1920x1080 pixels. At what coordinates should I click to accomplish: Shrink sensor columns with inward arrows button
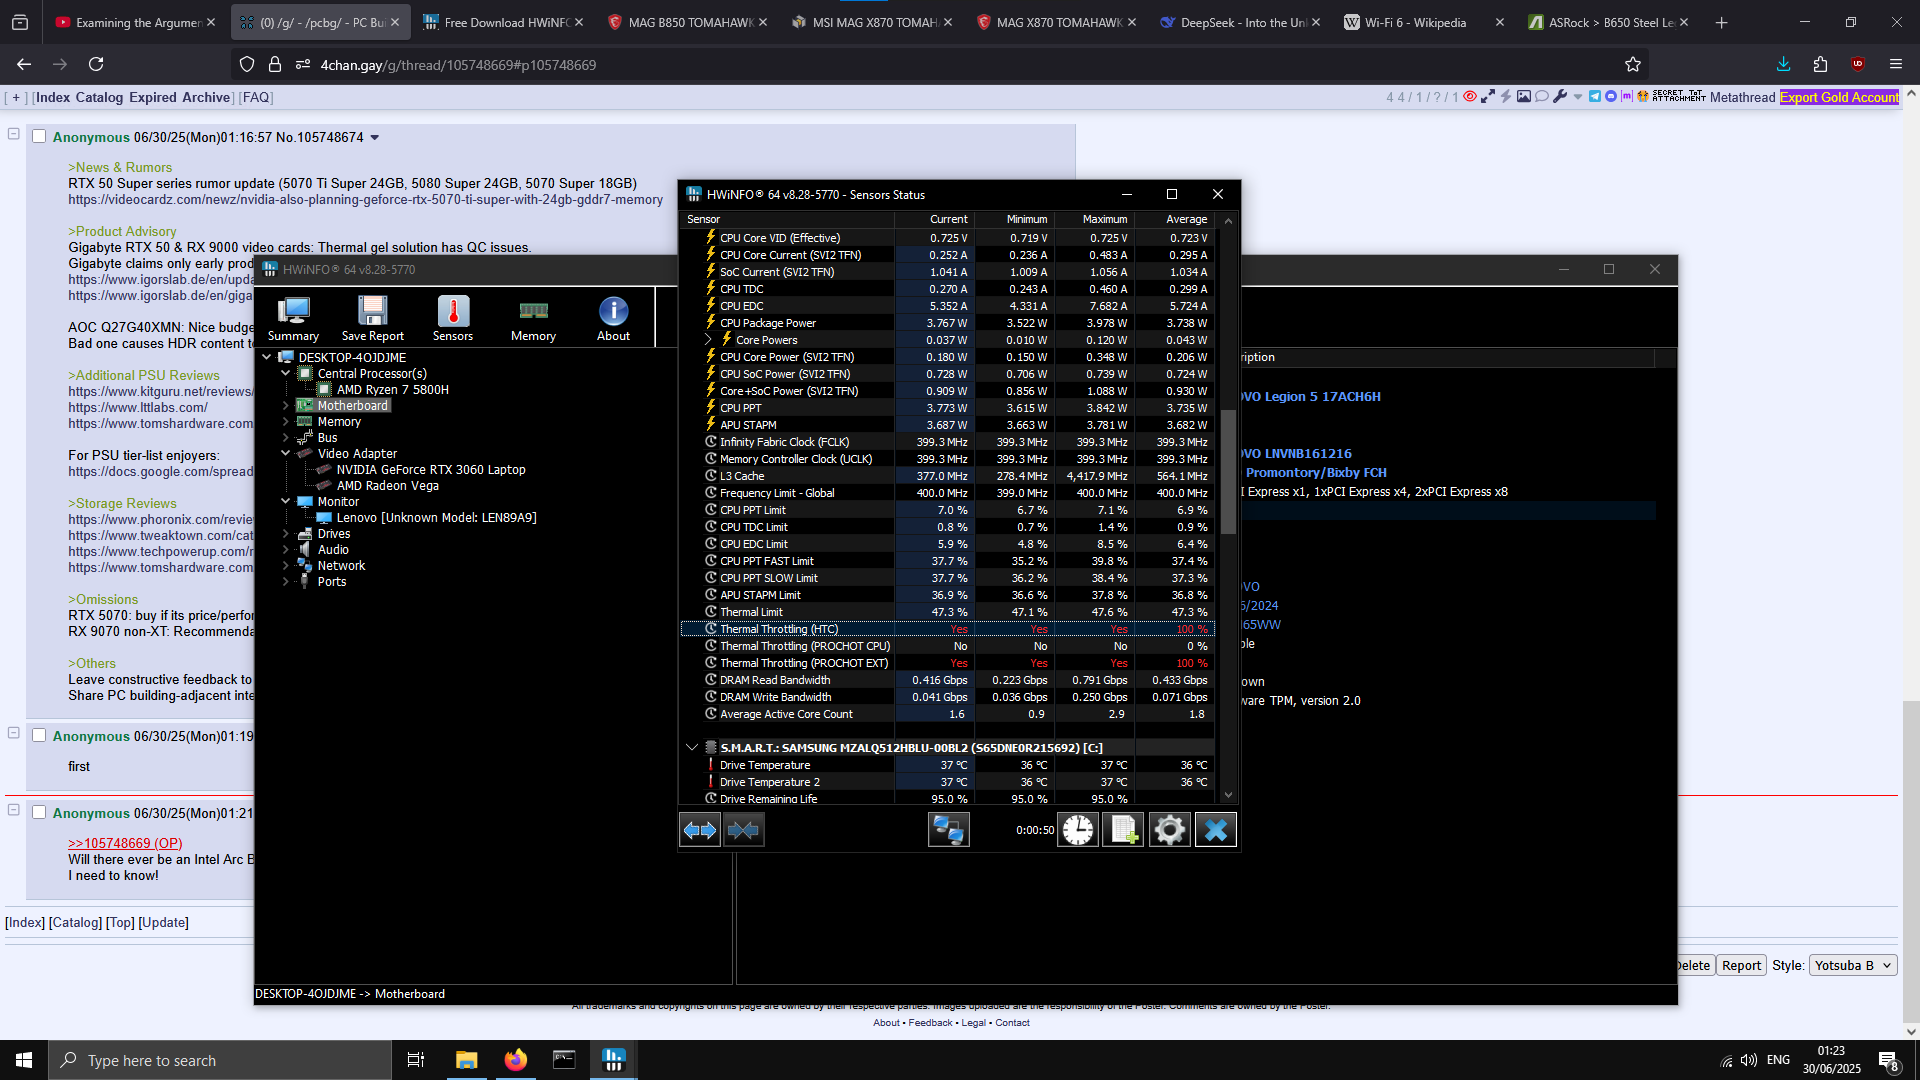pyautogui.click(x=743, y=830)
